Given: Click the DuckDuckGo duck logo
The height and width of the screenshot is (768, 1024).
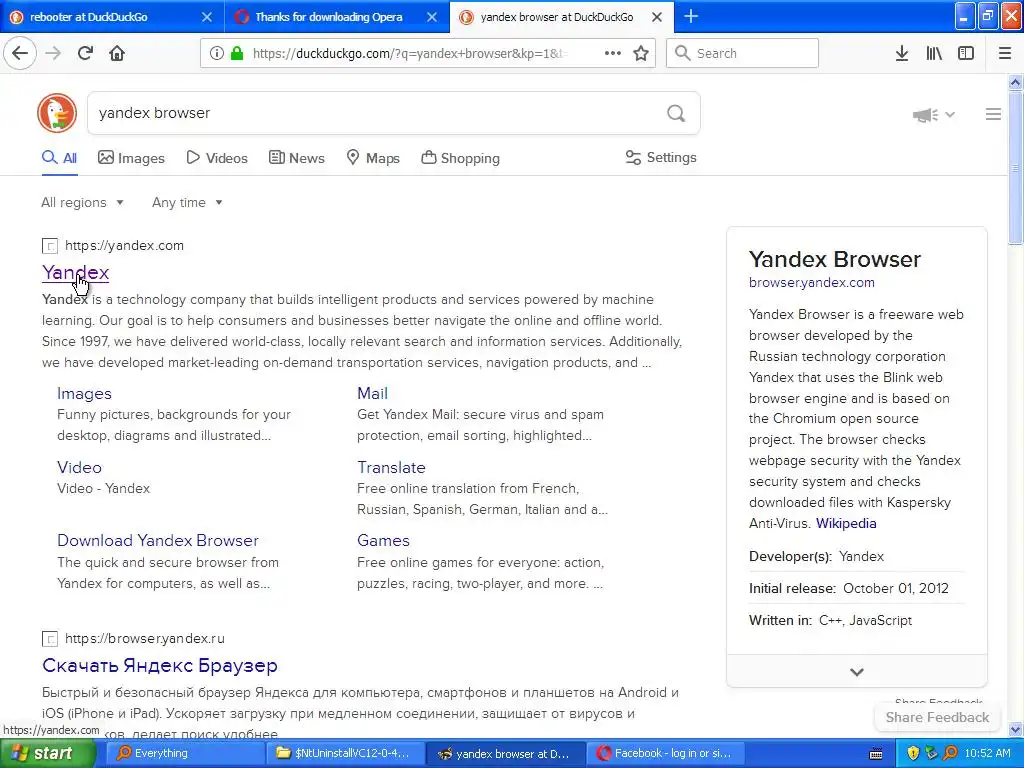Looking at the screenshot, I should coord(57,113).
